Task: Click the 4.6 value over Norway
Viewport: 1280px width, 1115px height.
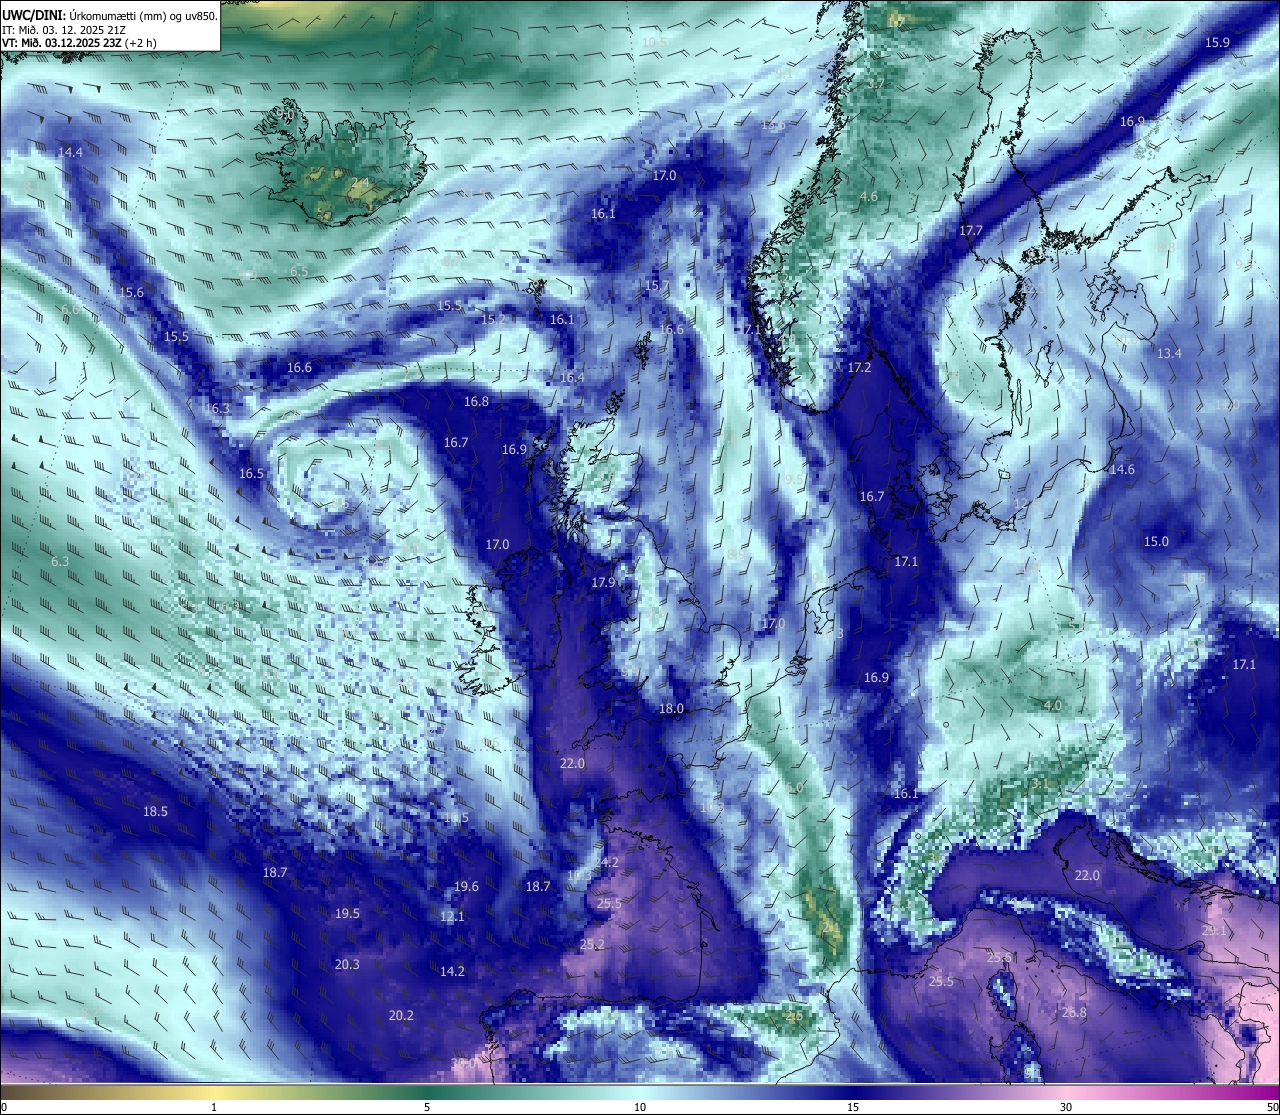Action: pos(868,197)
